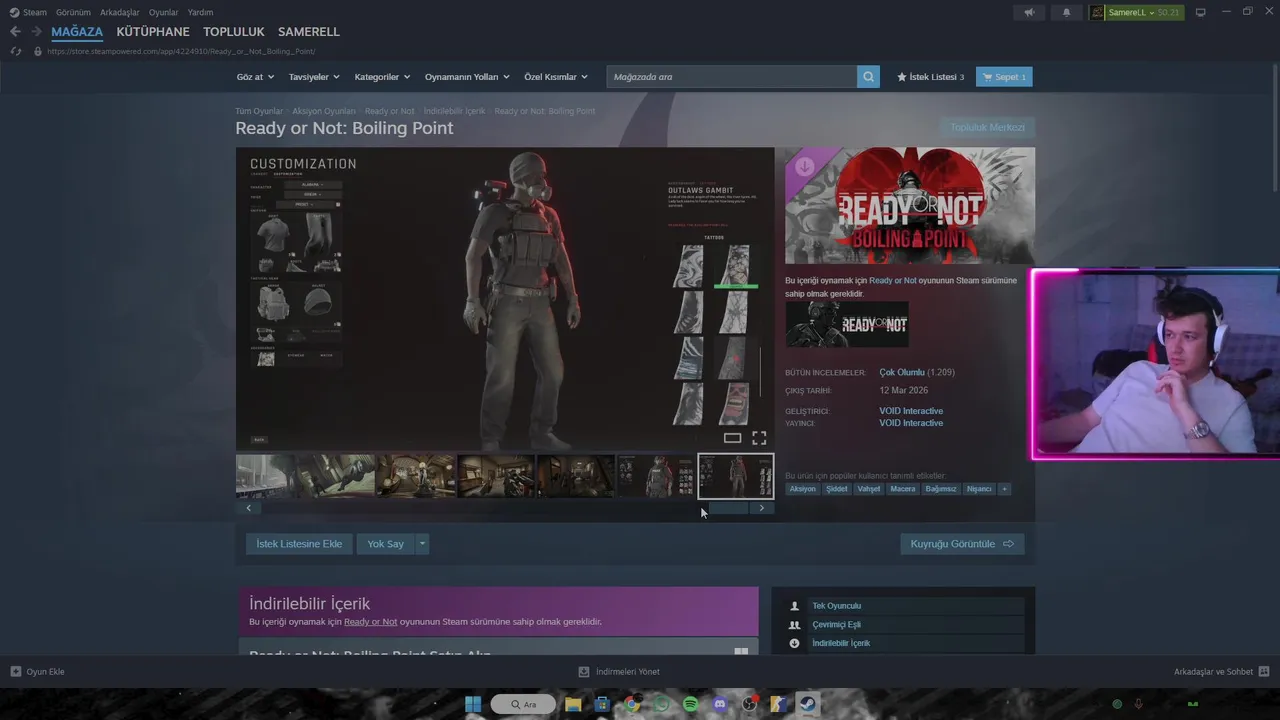Select the MAĞAZA tab
This screenshot has height=720, width=1280.
77,32
